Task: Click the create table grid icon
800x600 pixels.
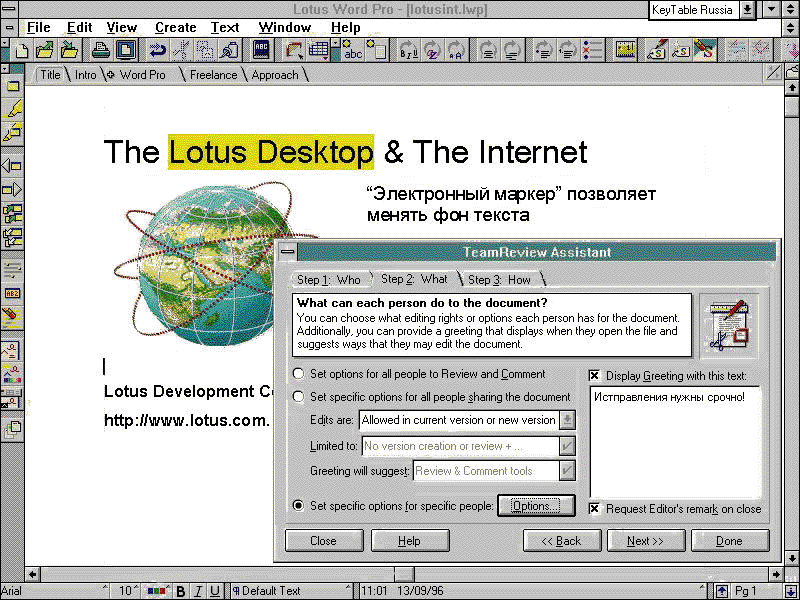Action: [x=318, y=51]
